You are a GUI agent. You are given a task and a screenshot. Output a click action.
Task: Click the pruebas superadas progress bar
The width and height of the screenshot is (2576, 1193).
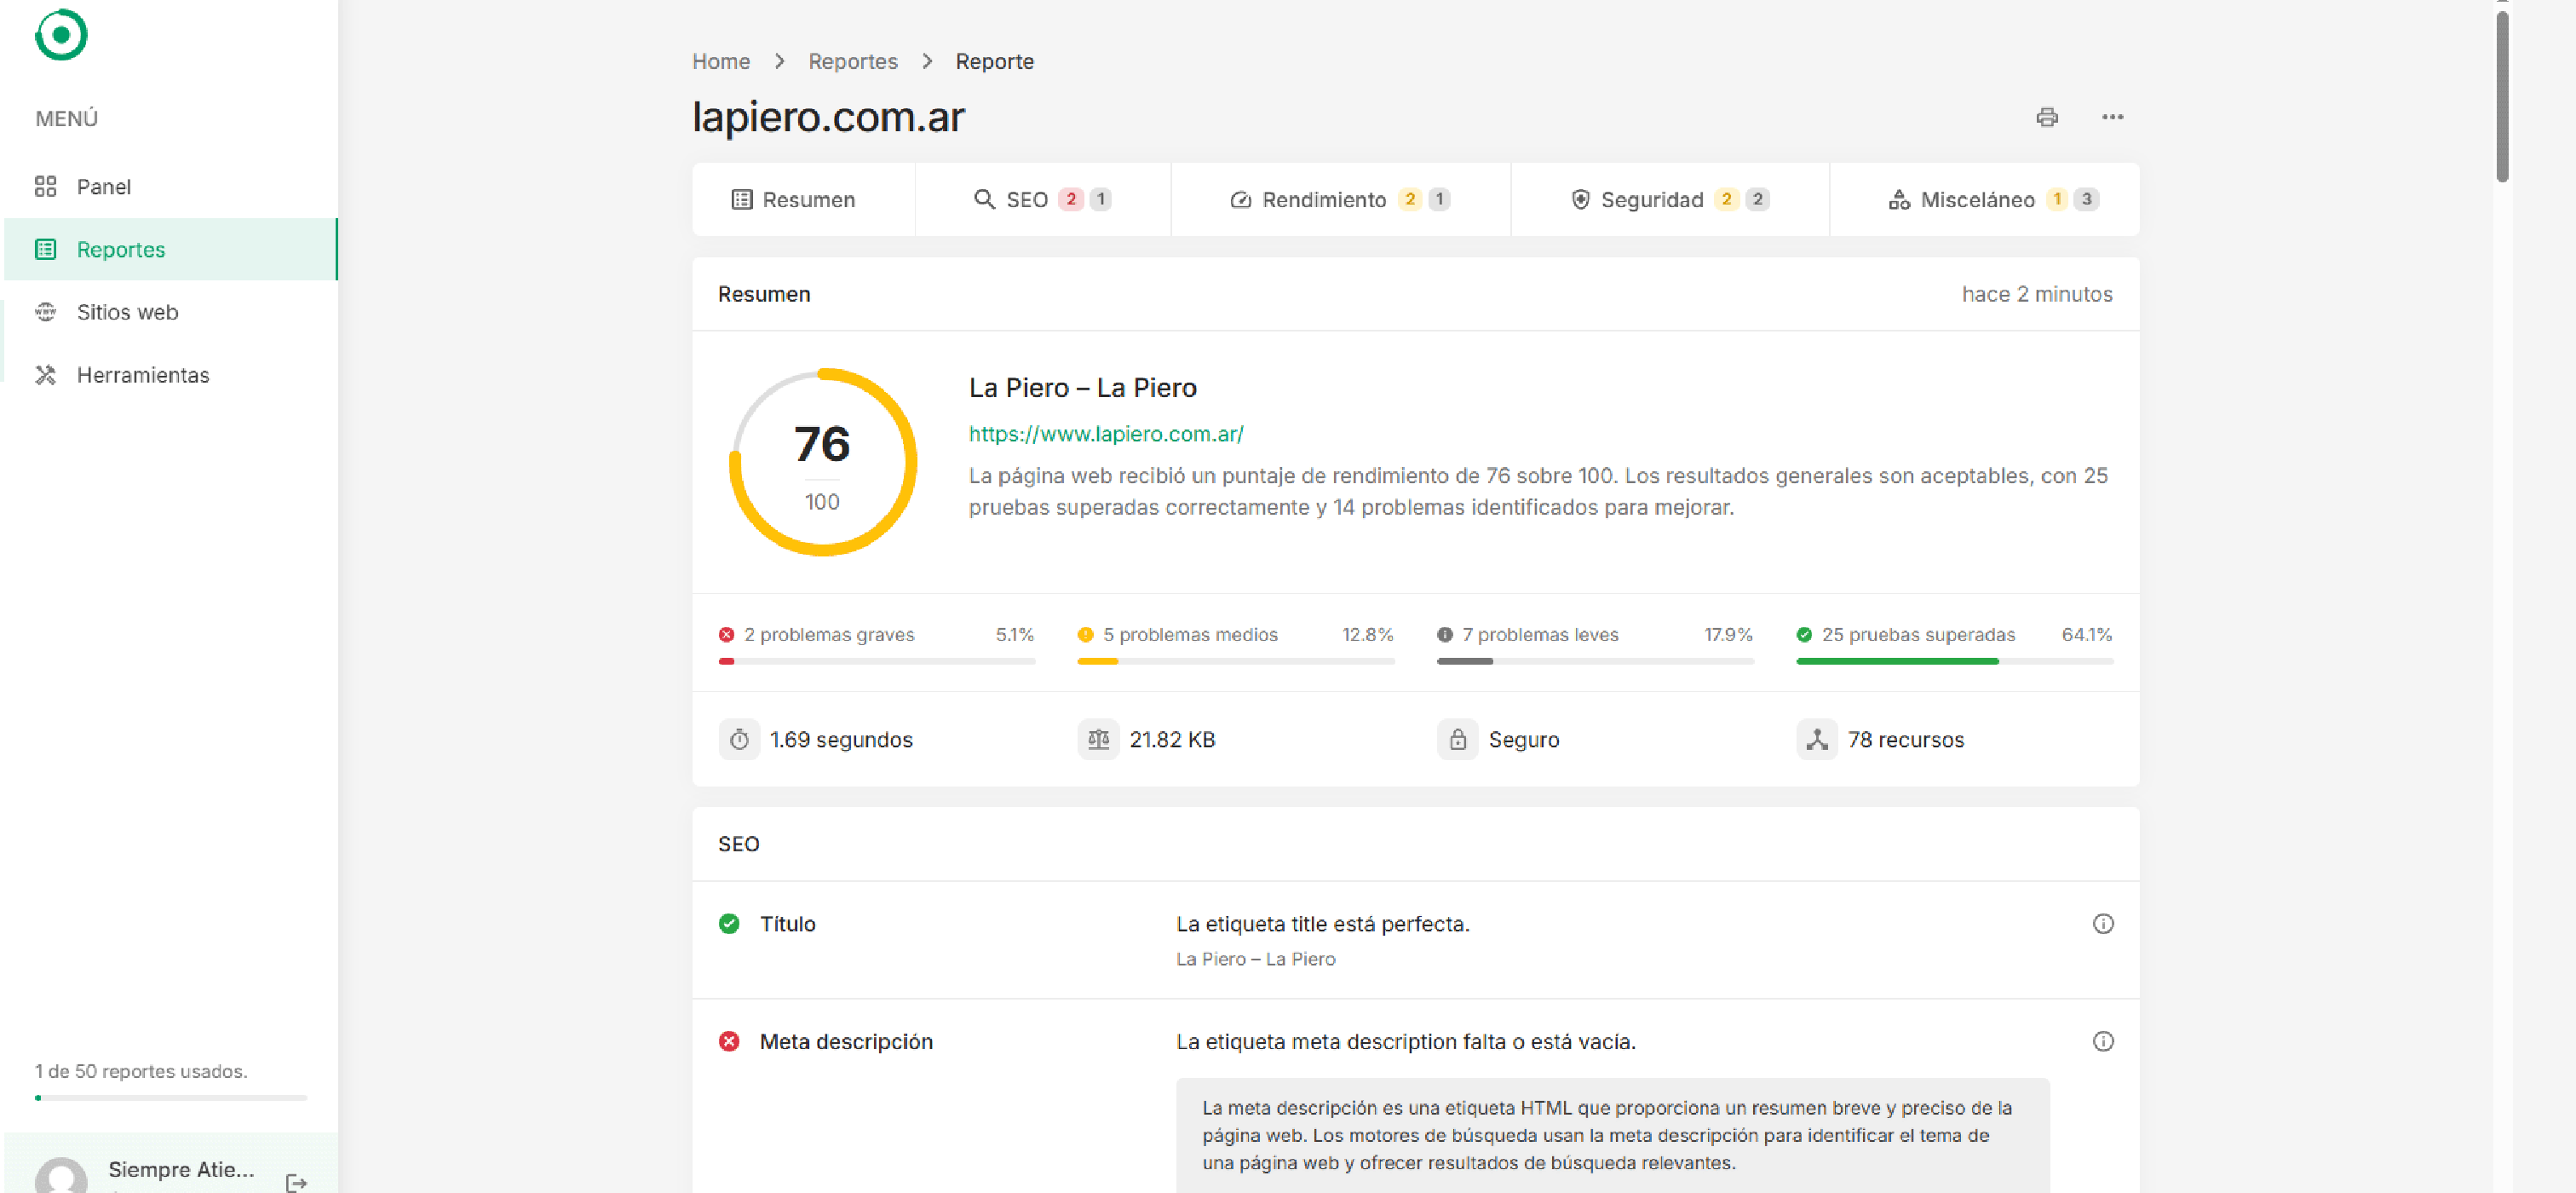1954,661
